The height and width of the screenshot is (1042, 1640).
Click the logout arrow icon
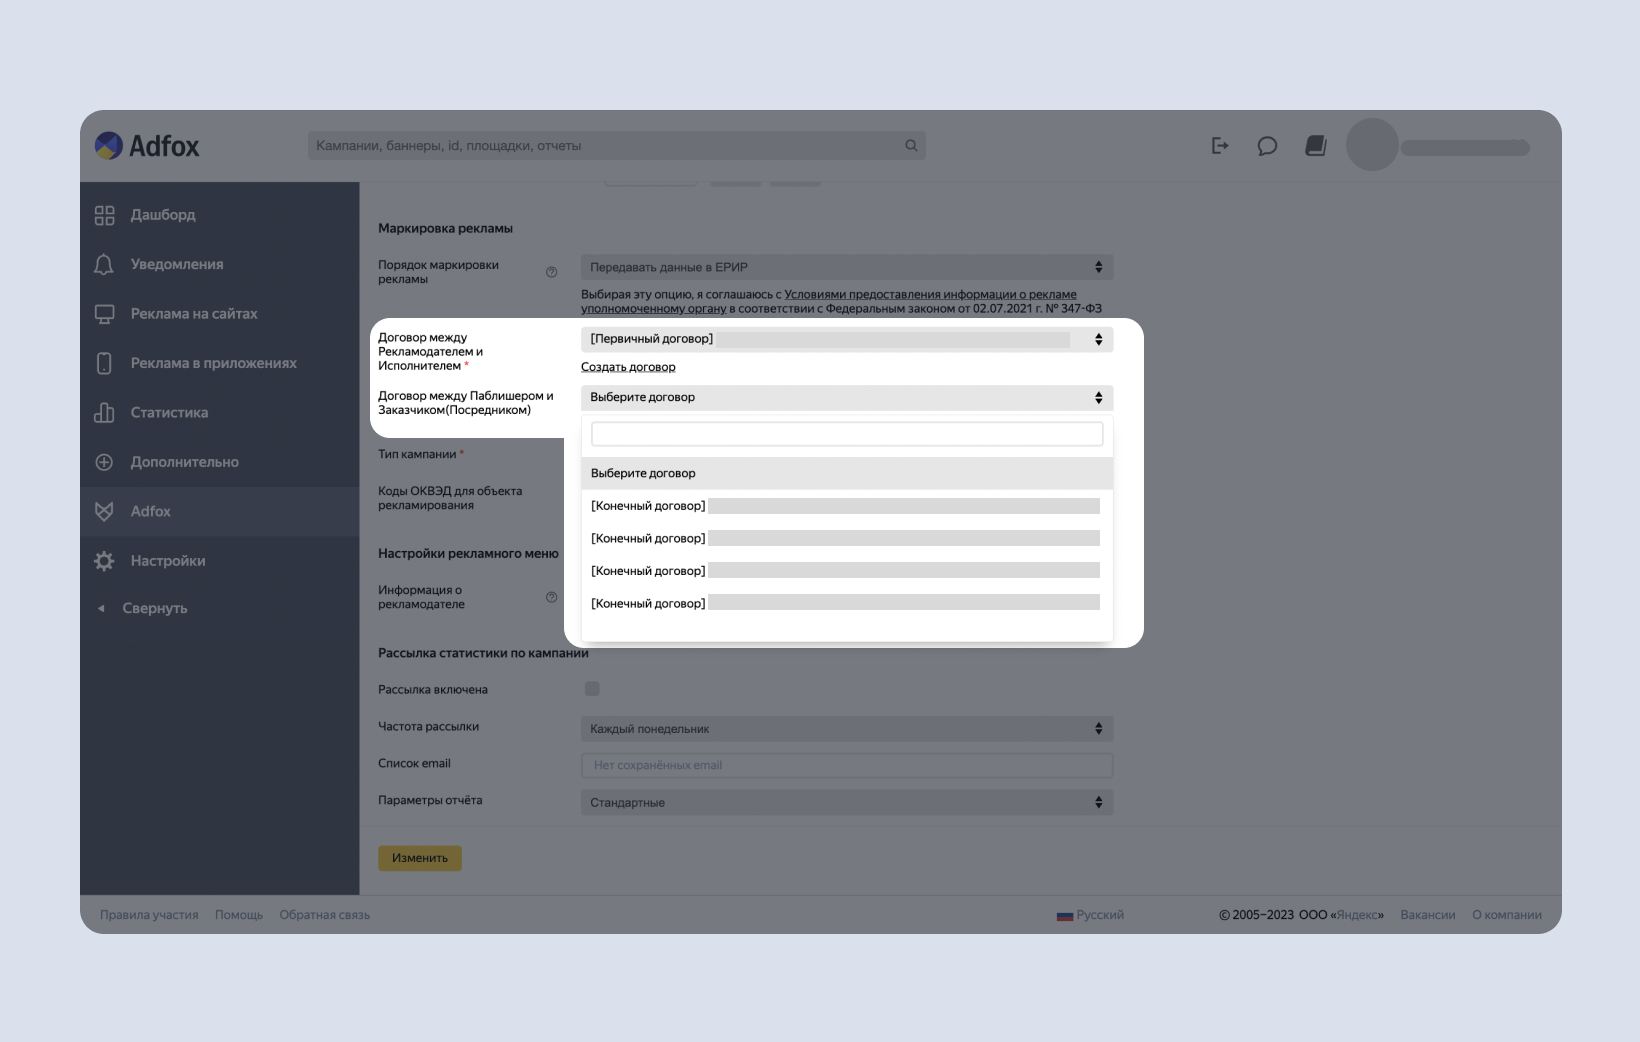(1219, 146)
